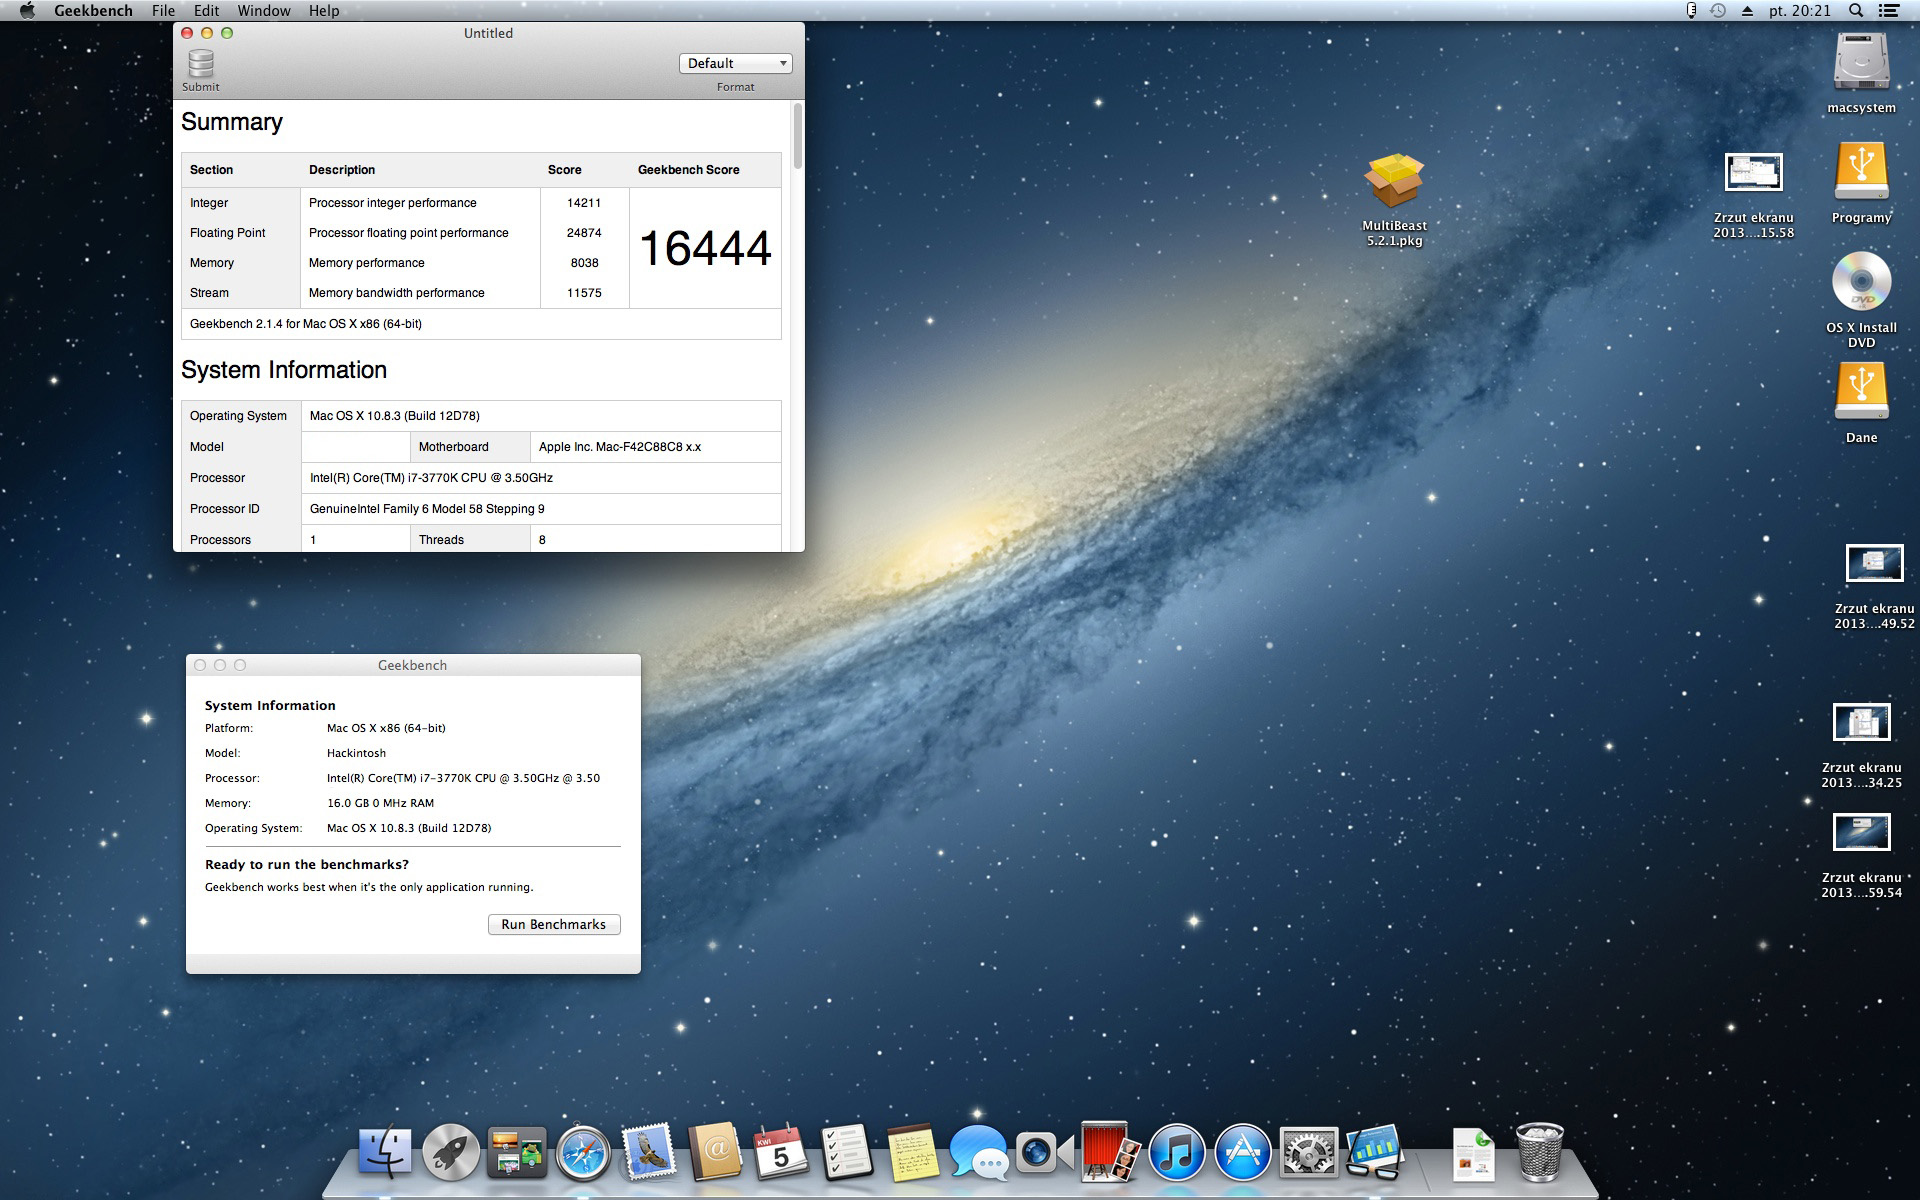Click the Hackintosh model value in Geekbench window
The width and height of the screenshot is (1920, 1200).
pos(356,753)
